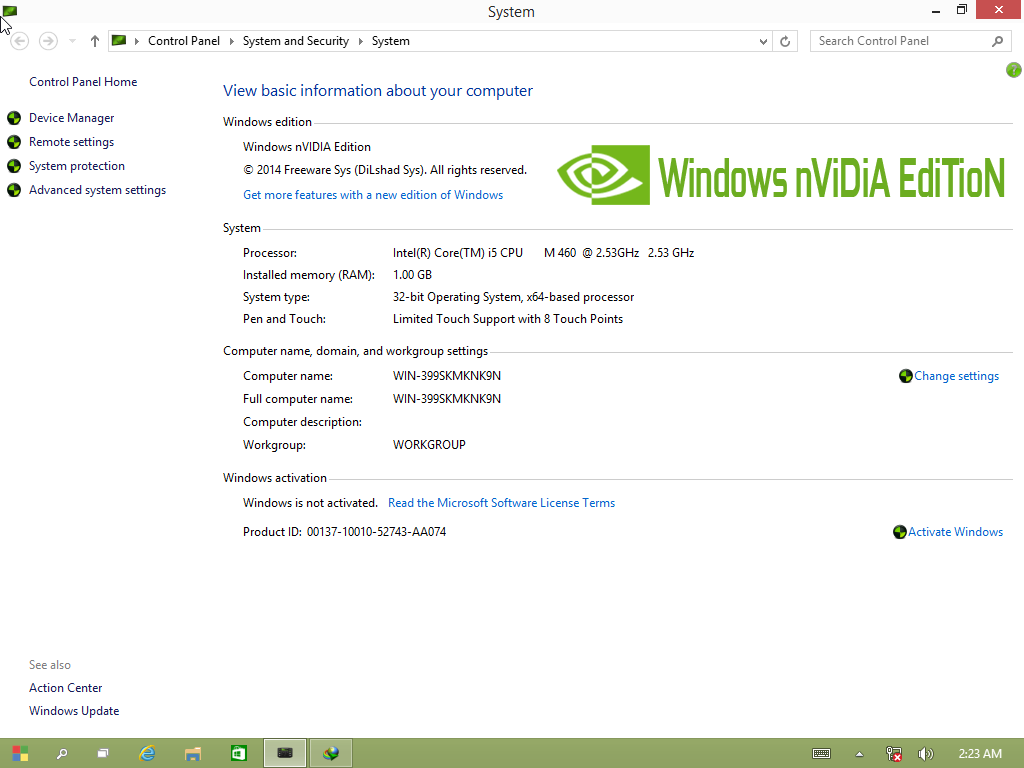Image resolution: width=1024 pixels, height=768 pixels.
Task: Click System breadcrumb item
Action: point(391,41)
